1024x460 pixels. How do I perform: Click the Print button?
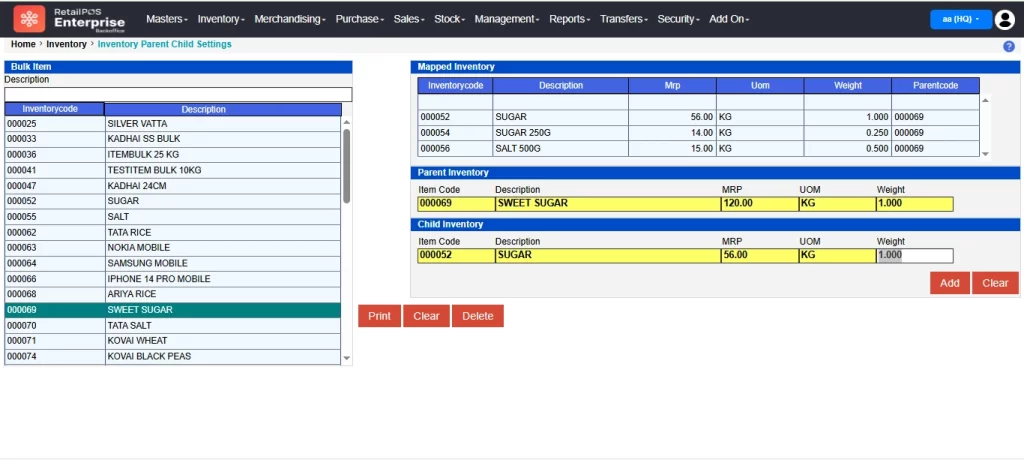coord(379,316)
